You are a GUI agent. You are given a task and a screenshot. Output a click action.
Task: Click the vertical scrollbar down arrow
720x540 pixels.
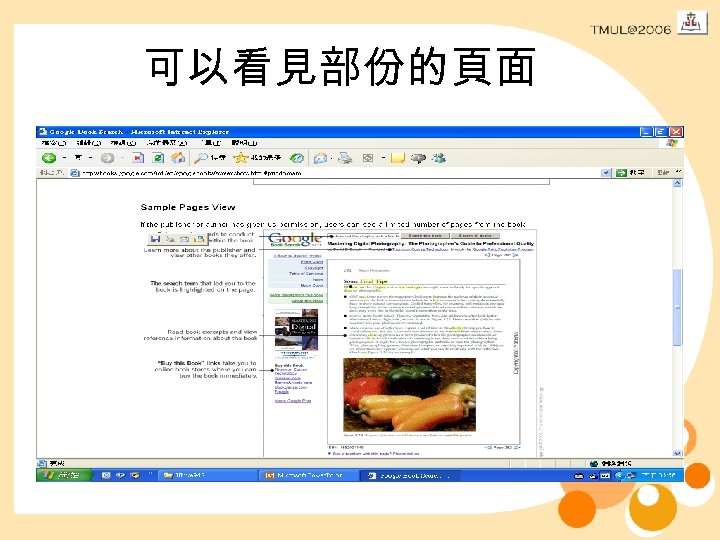point(677,453)
